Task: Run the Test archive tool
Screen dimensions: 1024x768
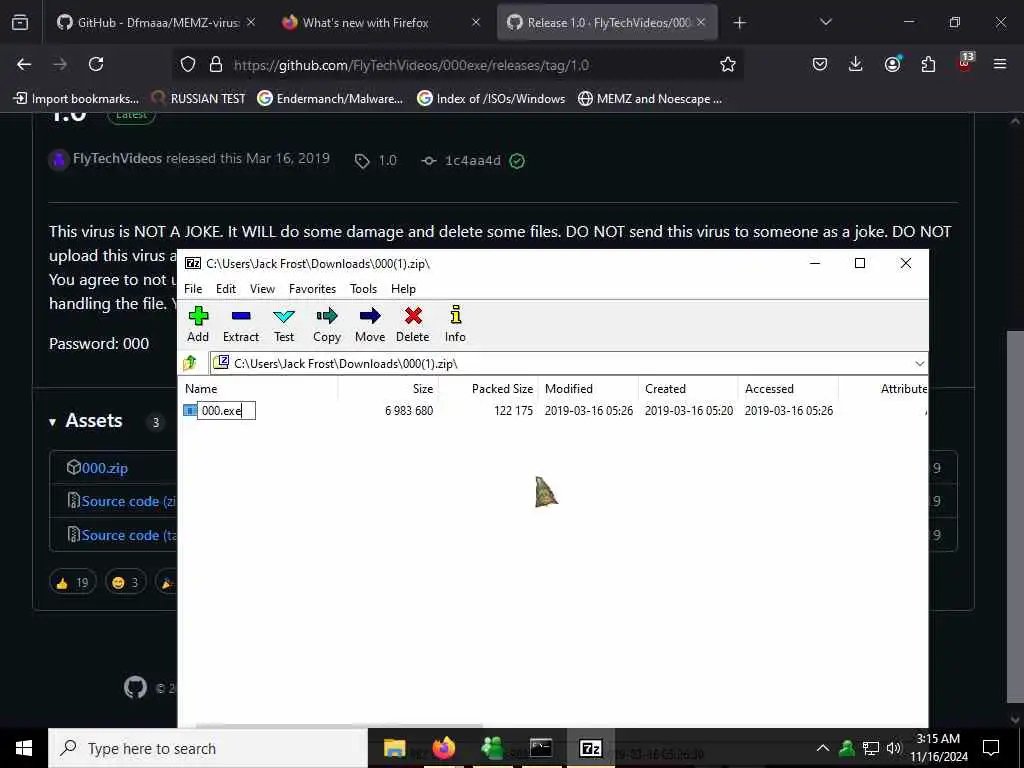Action: 284,325
